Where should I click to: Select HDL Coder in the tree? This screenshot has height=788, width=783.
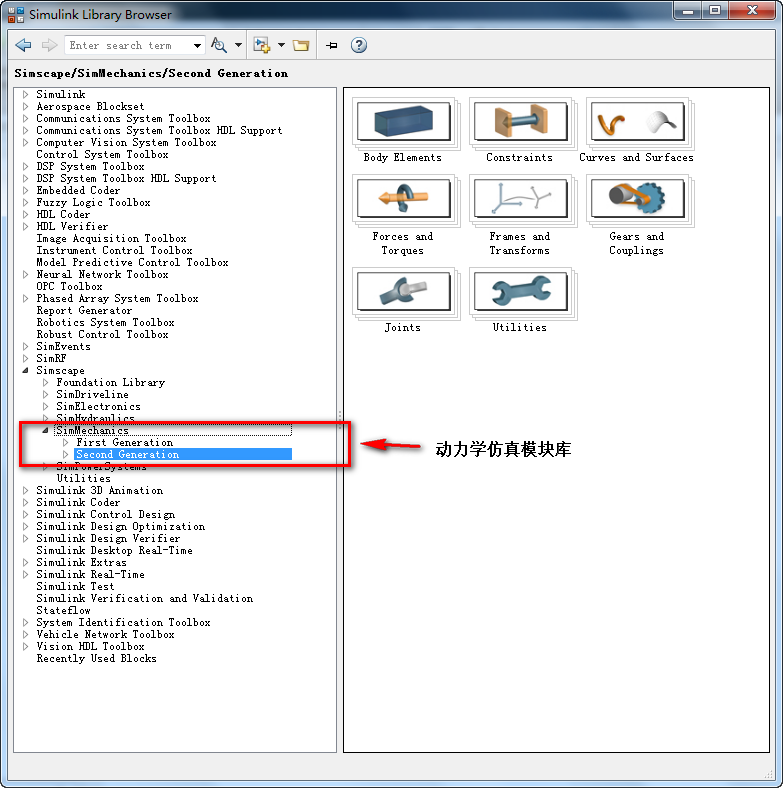click(x=63, y=215)
